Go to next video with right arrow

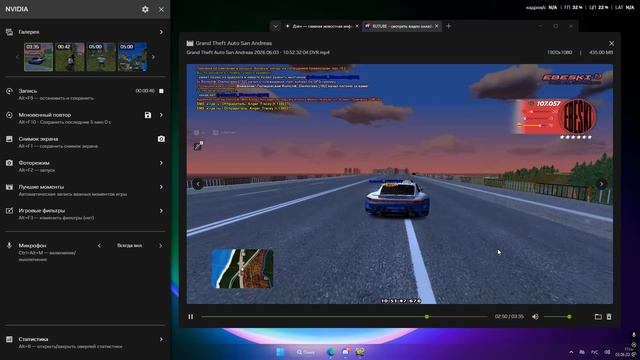coord(602,184)
